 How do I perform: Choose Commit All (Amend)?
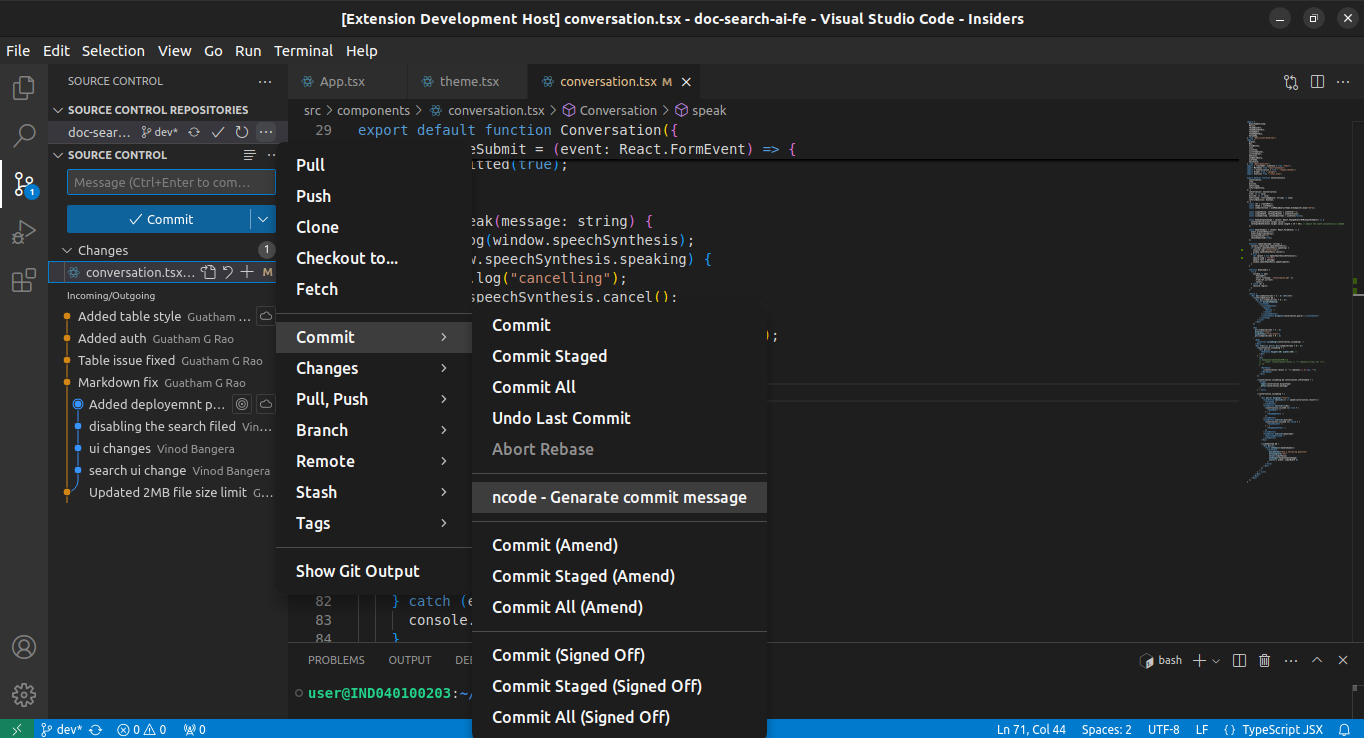coord(619,607)
